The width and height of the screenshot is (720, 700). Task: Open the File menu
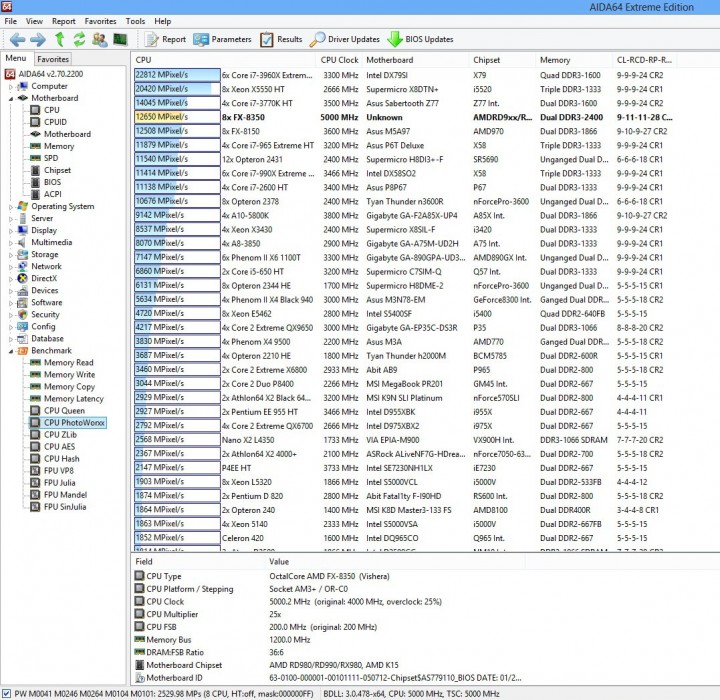pyautogui.click(x=11, y=21)
